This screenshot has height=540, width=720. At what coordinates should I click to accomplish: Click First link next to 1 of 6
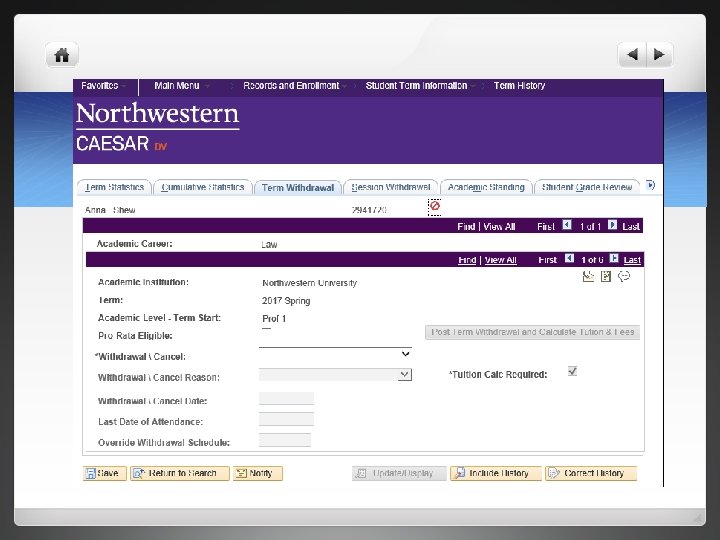(547, 260)
